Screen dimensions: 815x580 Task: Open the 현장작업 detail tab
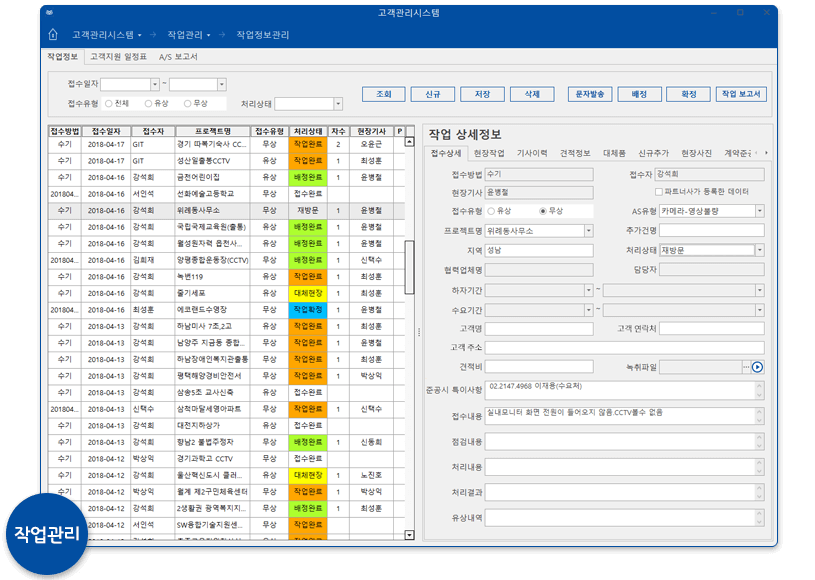[x=489, y=153]
